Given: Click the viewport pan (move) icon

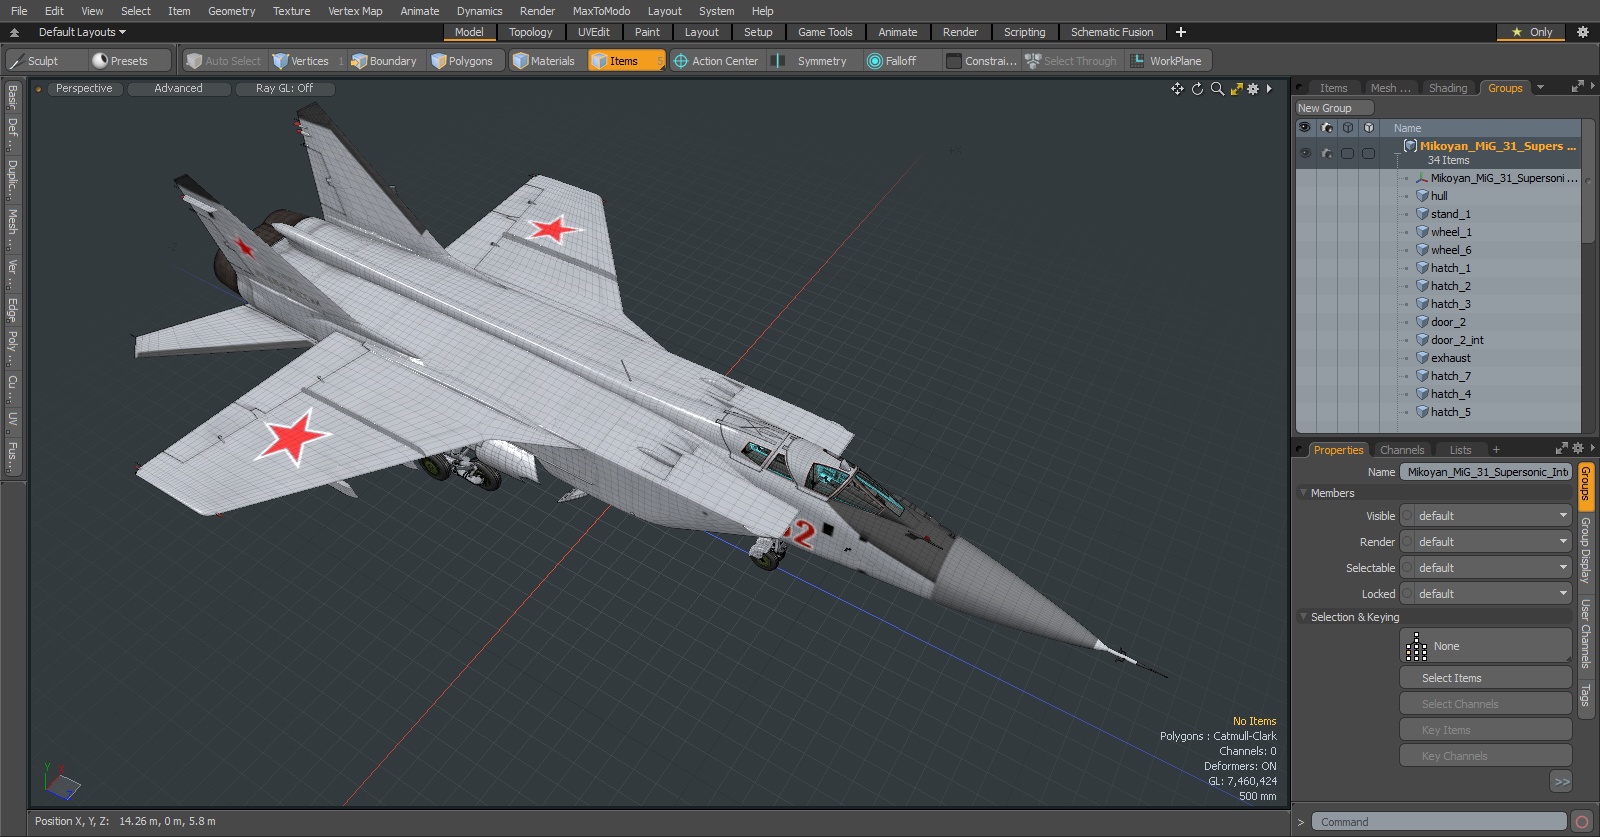Looking at the screenshot, I should [1177, 89].
